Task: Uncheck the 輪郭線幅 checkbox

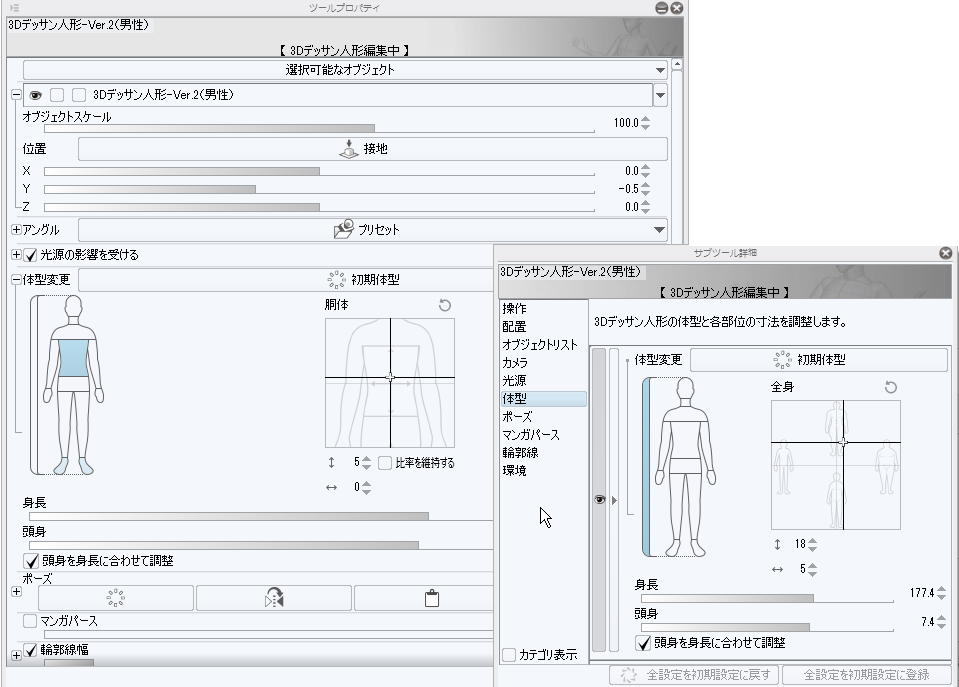Action: (x=31, y=650)
